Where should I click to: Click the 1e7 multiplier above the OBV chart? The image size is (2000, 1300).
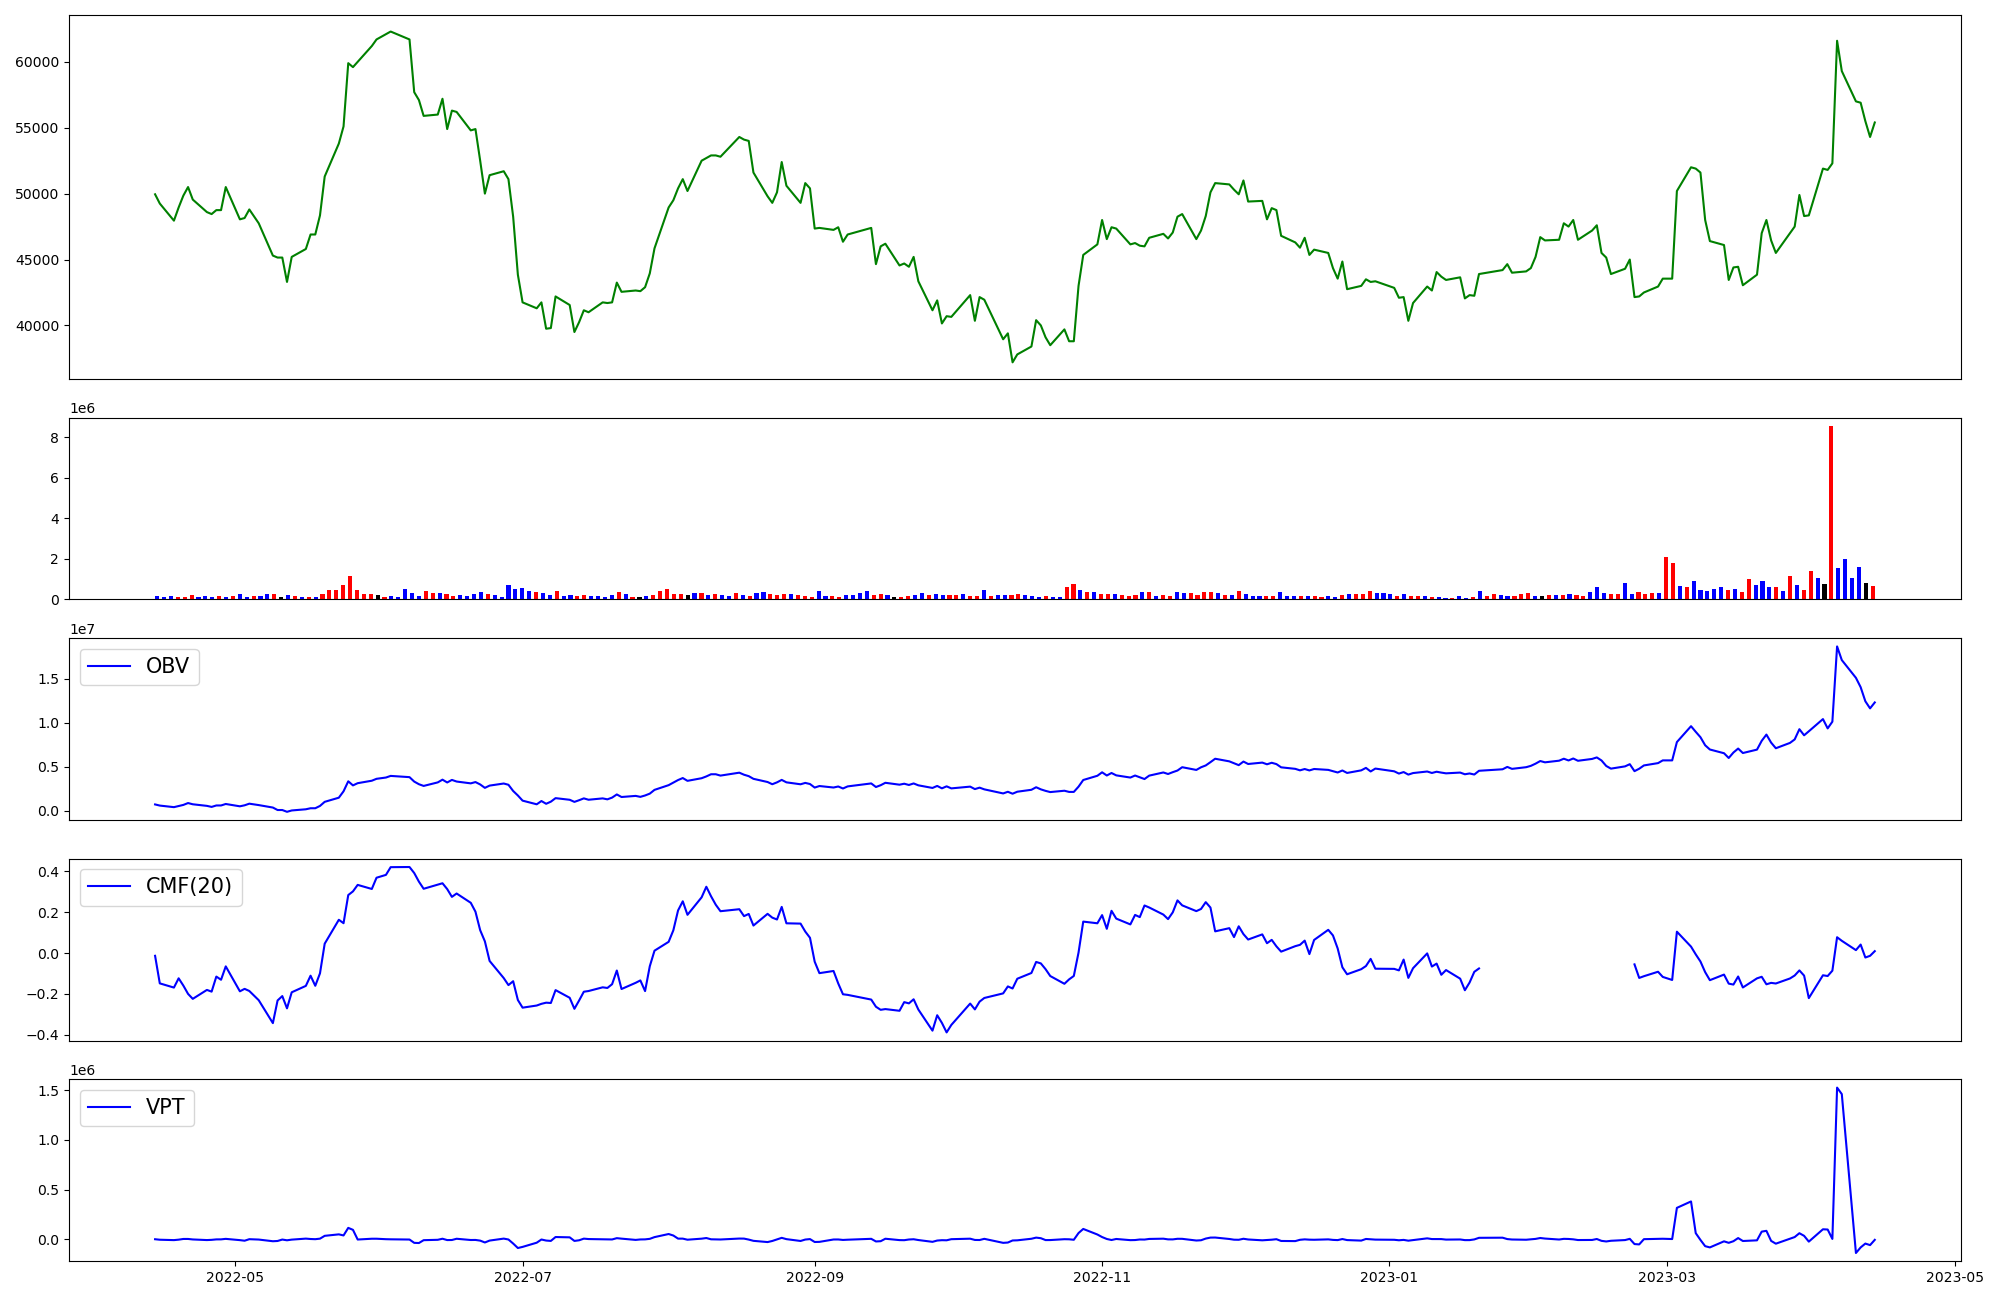(x=82, y=629)
